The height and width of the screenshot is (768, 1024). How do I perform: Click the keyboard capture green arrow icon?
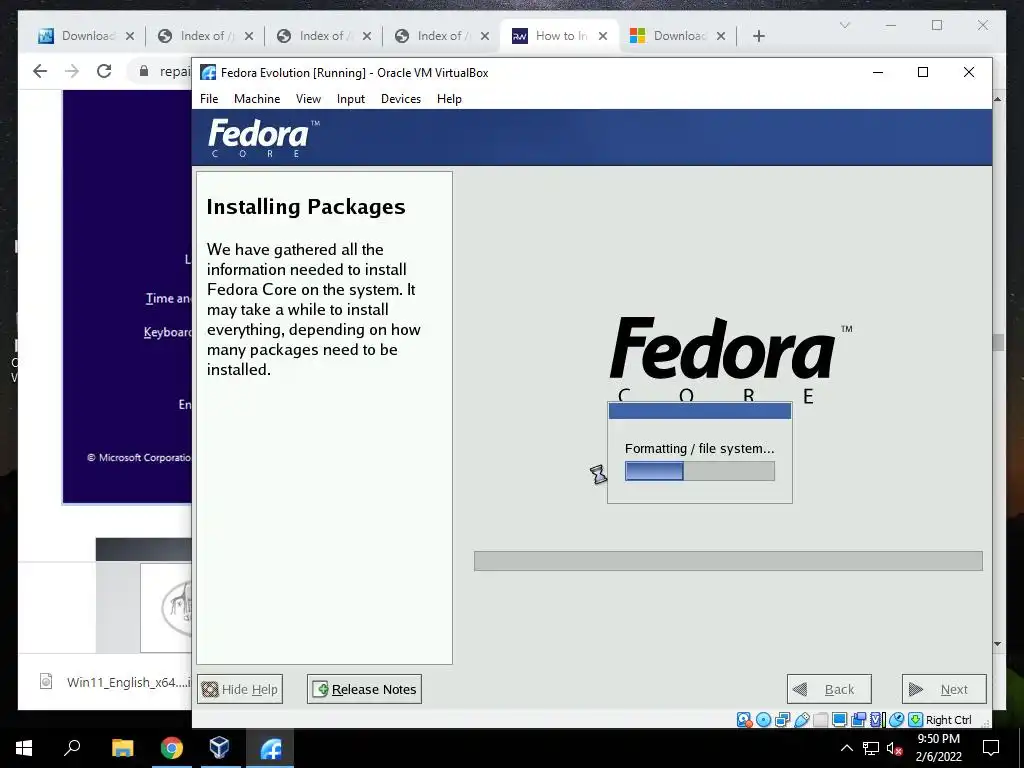(x=916, y=720)
